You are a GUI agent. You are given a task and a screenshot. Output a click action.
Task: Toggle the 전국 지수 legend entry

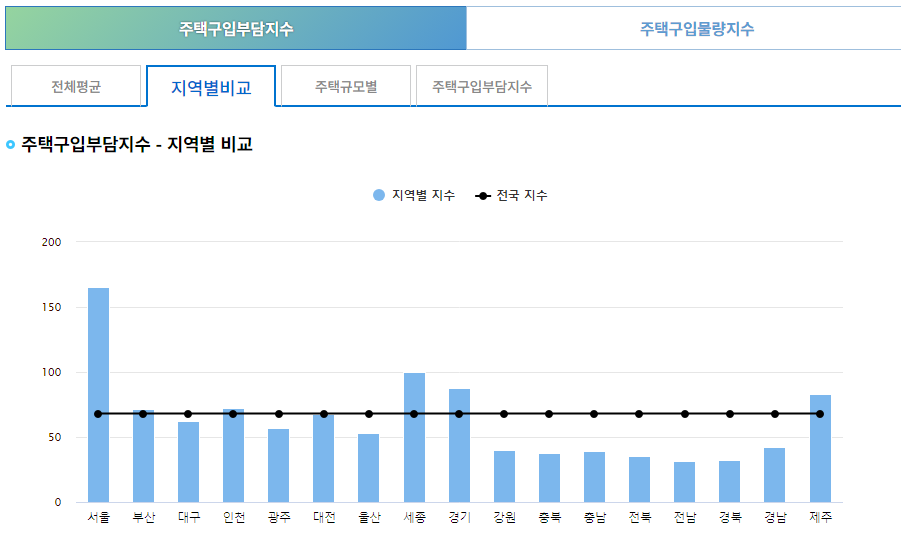[x=511, y=195]
